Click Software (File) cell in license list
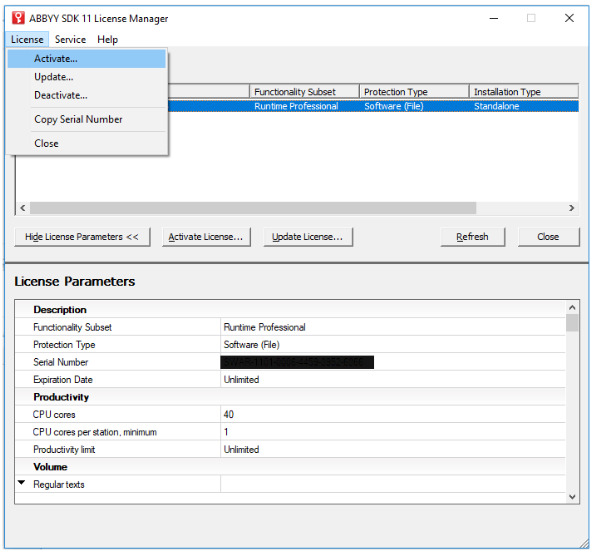The image size is (592, 553). pos(394,106)
